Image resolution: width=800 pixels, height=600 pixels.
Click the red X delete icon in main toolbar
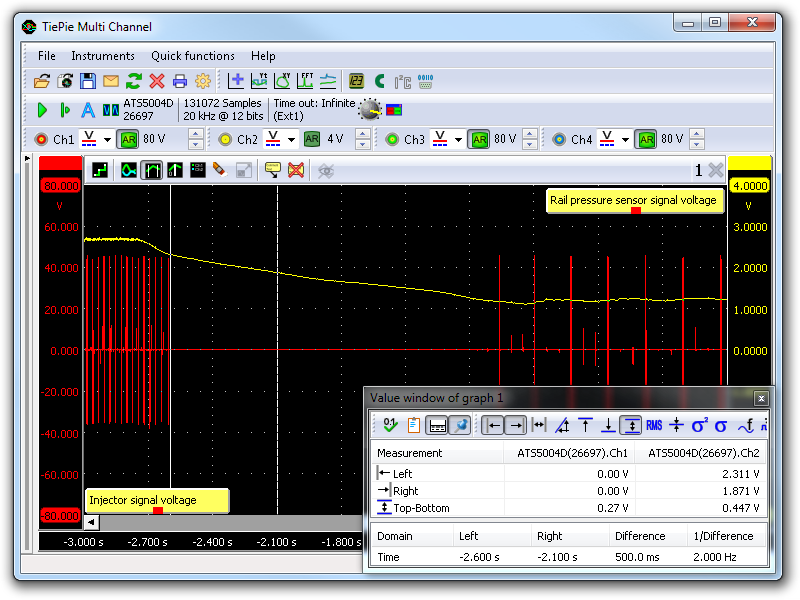tap(157, 81)
